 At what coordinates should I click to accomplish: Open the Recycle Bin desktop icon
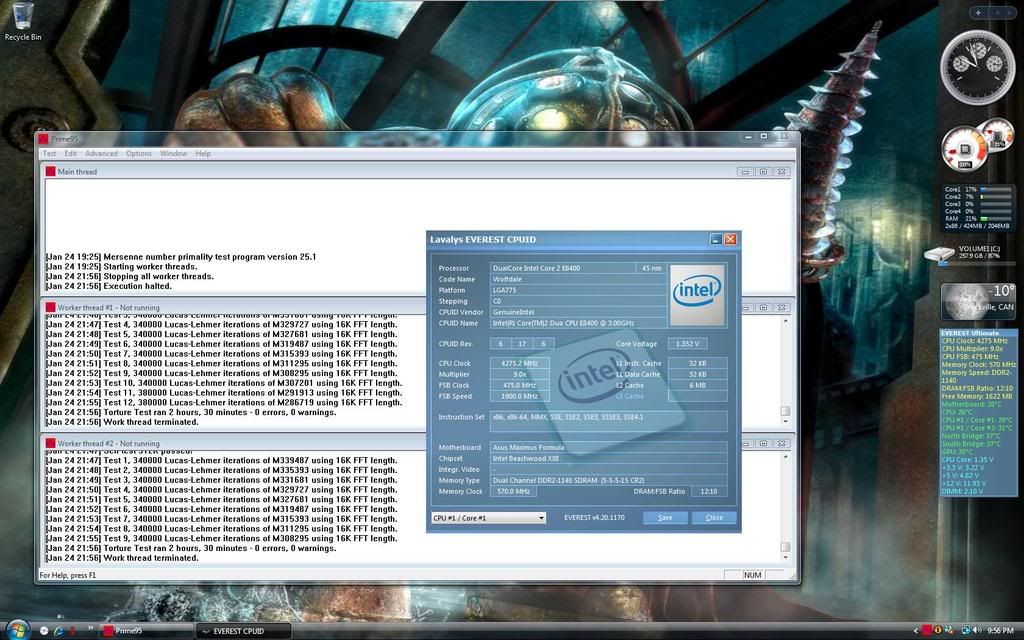tap(22, 22)
